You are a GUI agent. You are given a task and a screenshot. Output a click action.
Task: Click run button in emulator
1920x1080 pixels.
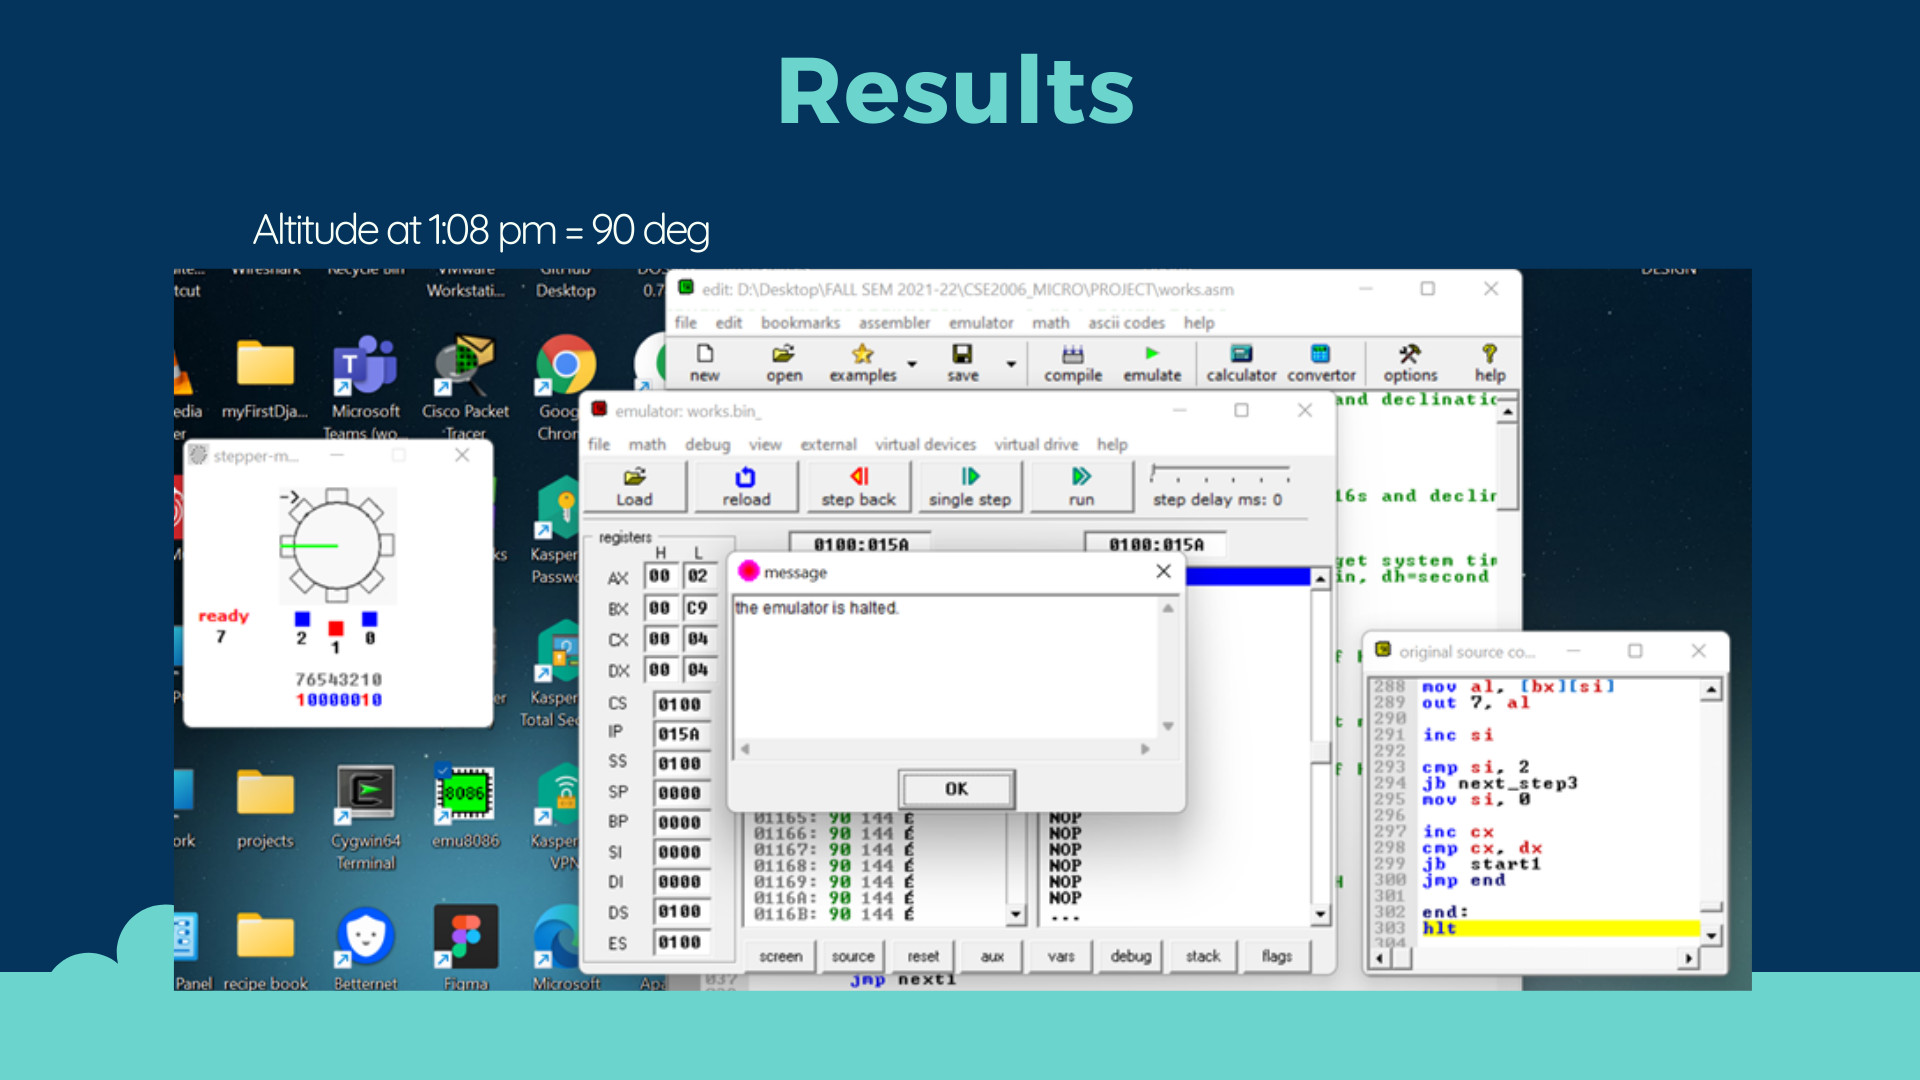coord(1081,487)
